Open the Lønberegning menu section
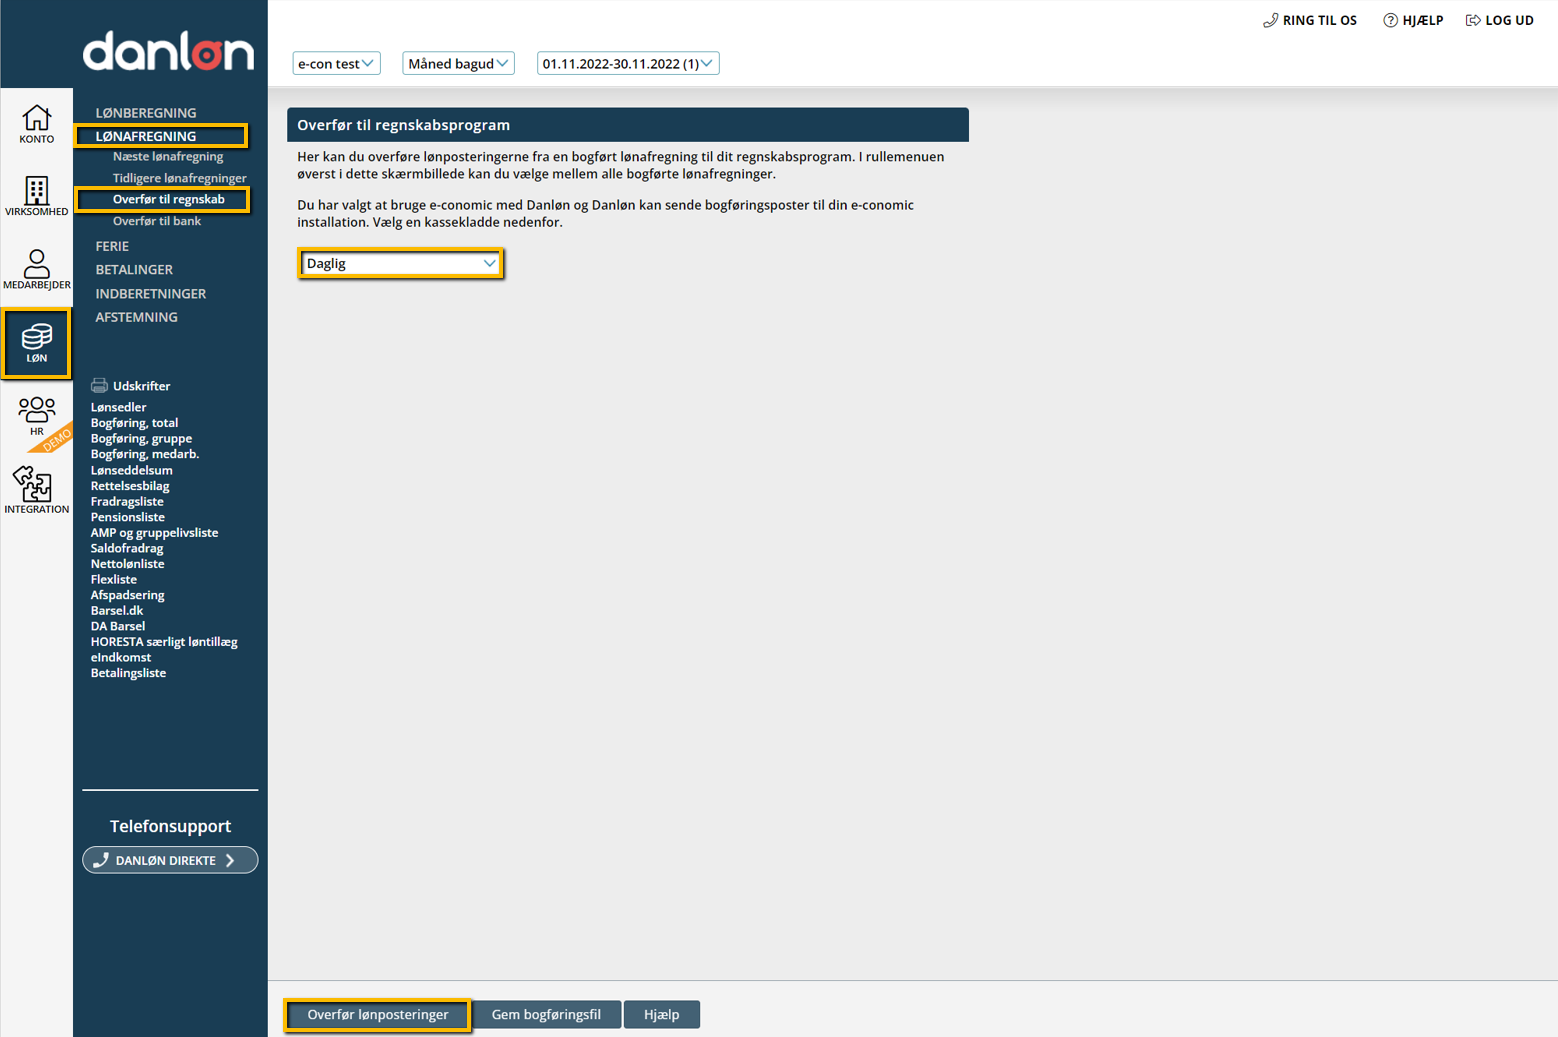The height and width of the screenshot is (1037, 1558). coord(146,113)
